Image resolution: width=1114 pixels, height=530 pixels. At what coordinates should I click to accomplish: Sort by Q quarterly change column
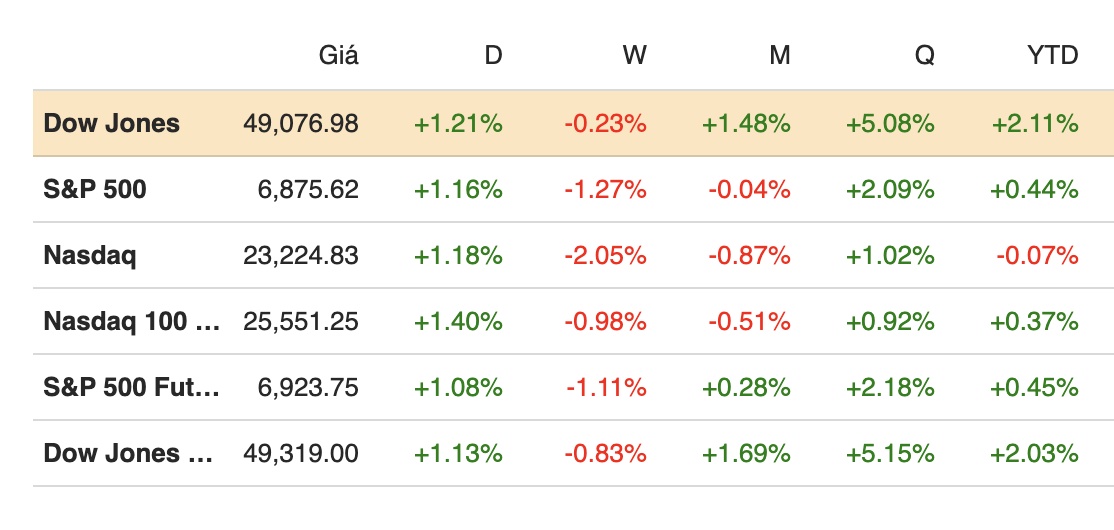(924, 55)
